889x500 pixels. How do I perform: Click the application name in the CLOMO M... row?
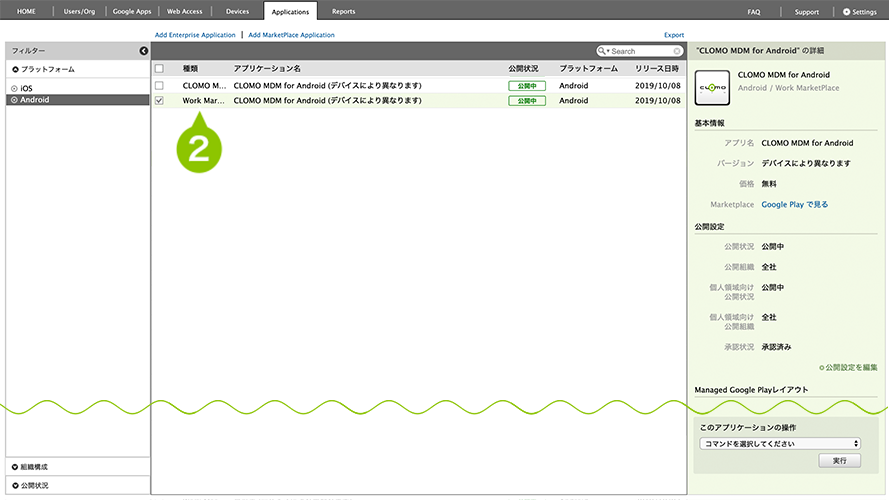point(328,86)
